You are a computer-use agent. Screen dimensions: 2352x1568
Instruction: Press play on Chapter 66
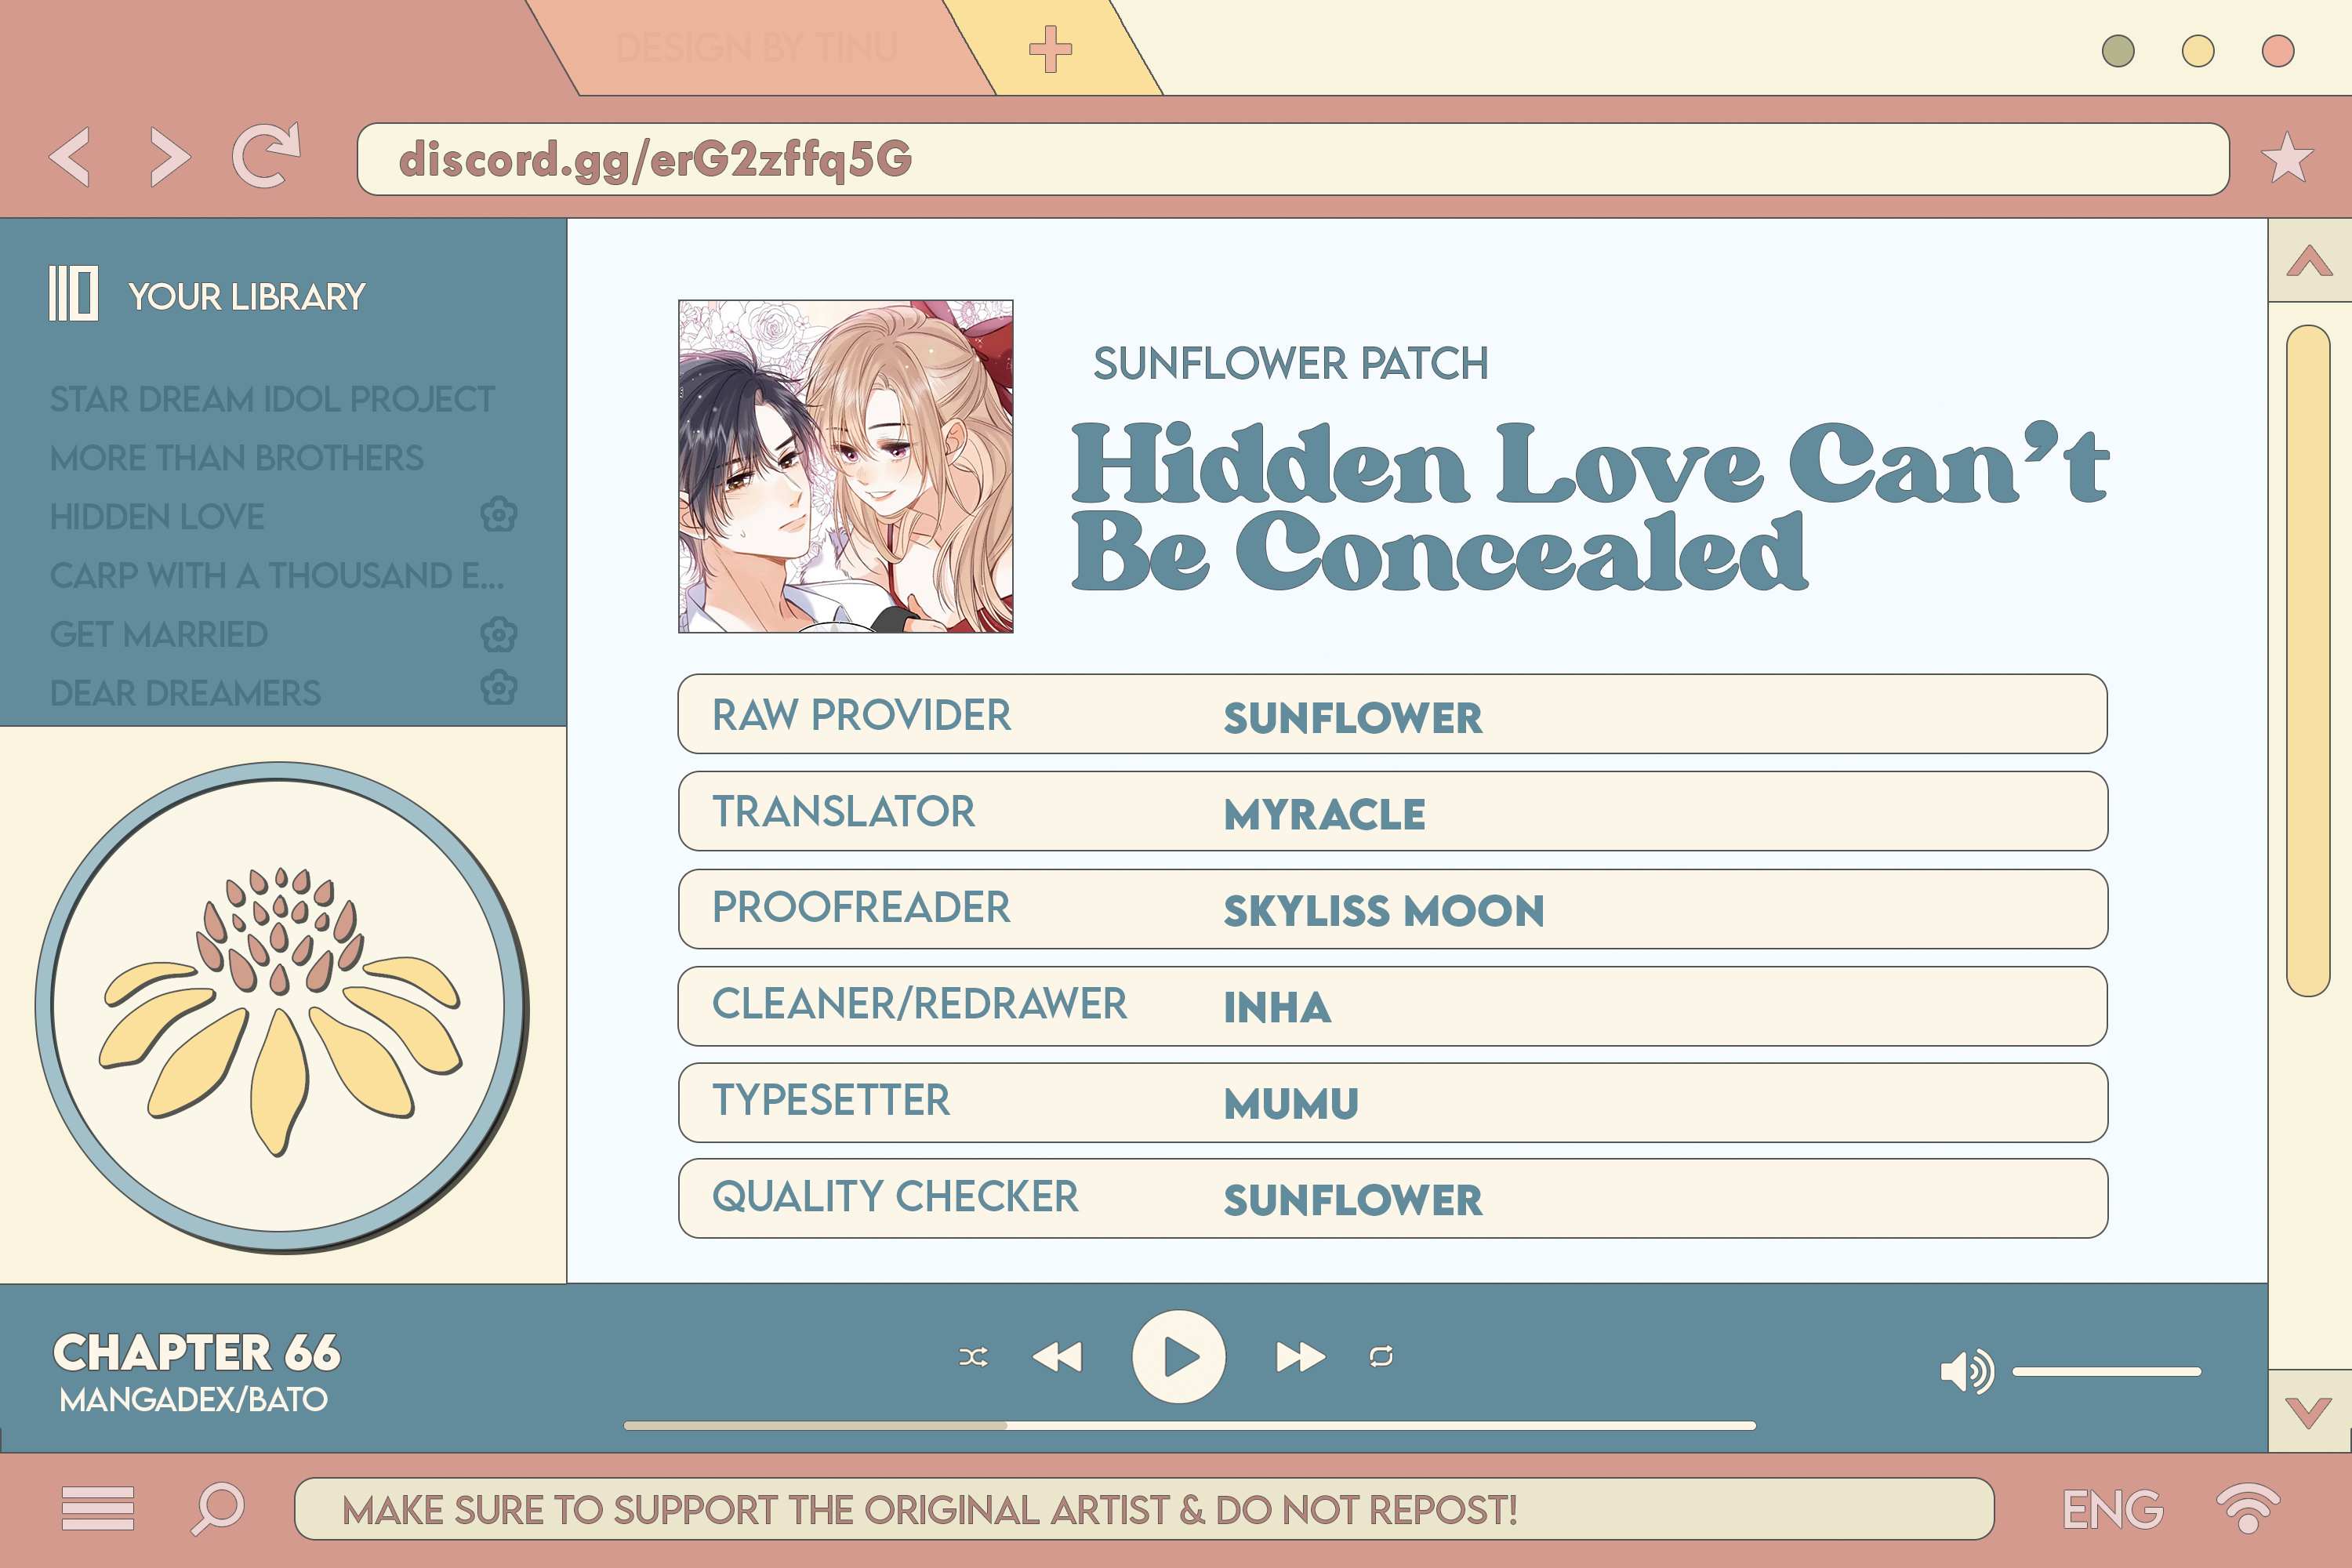1176,1355
